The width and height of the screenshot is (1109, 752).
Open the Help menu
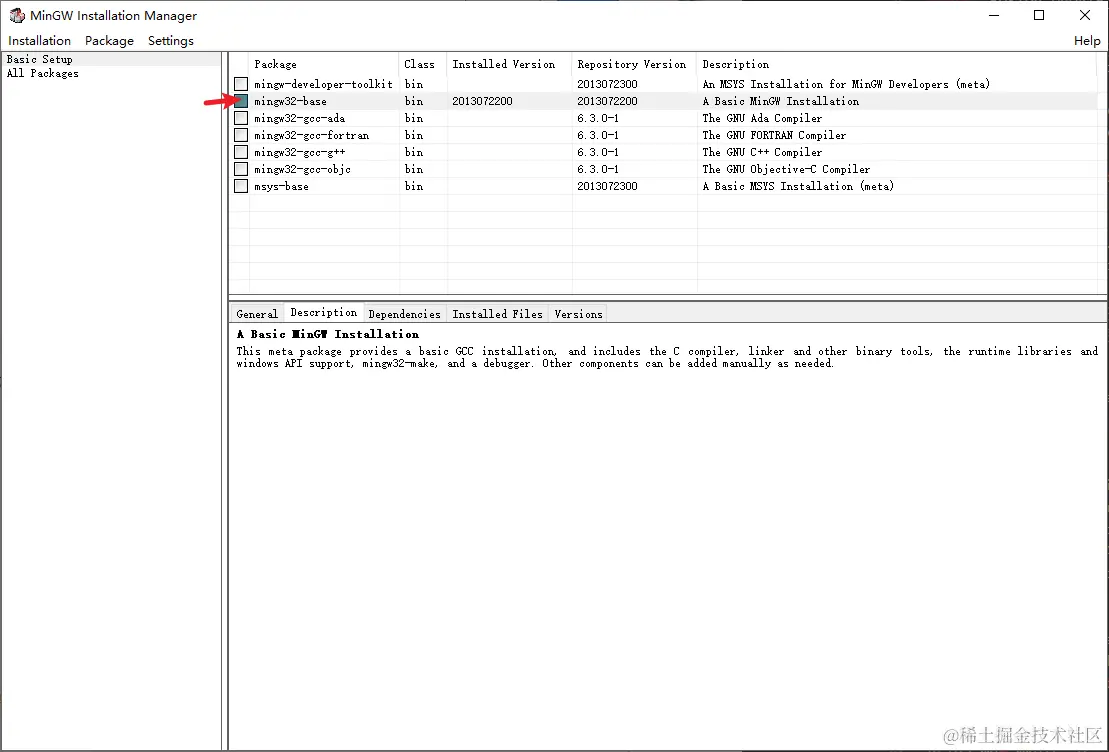(x=1087, y=40)
